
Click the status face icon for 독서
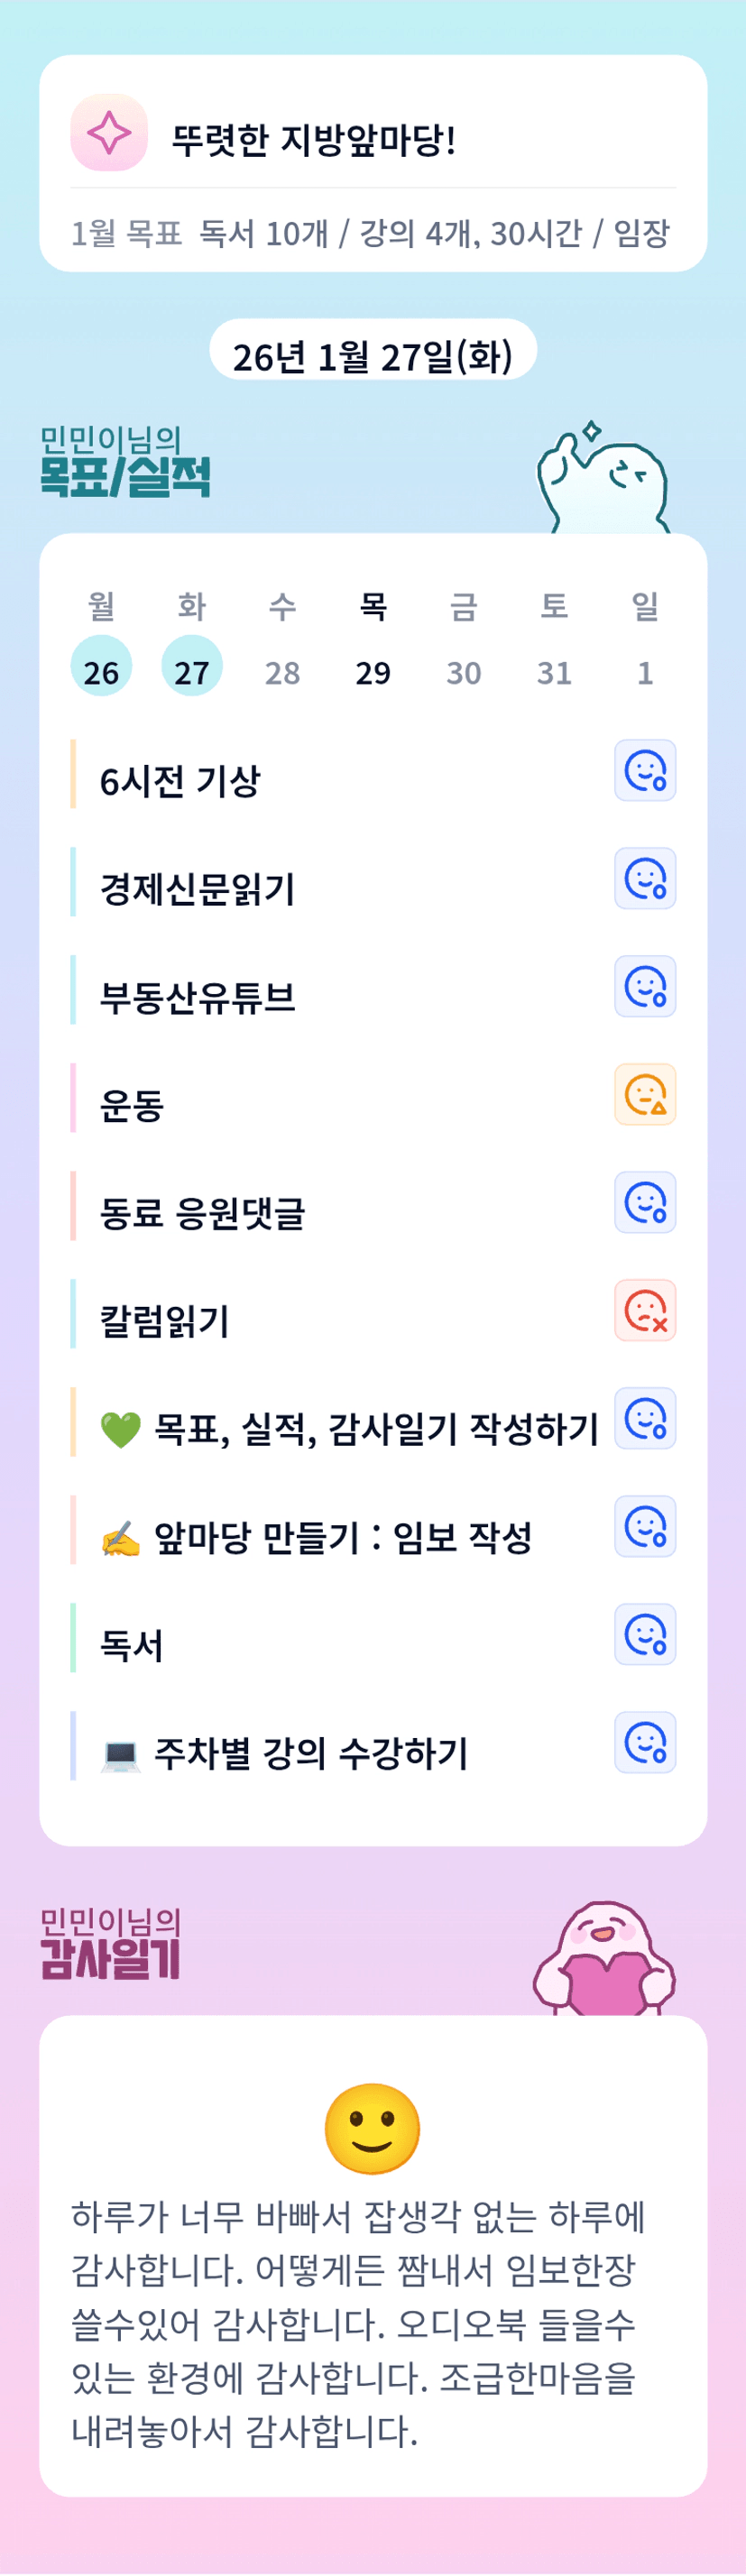[645, 1635]
